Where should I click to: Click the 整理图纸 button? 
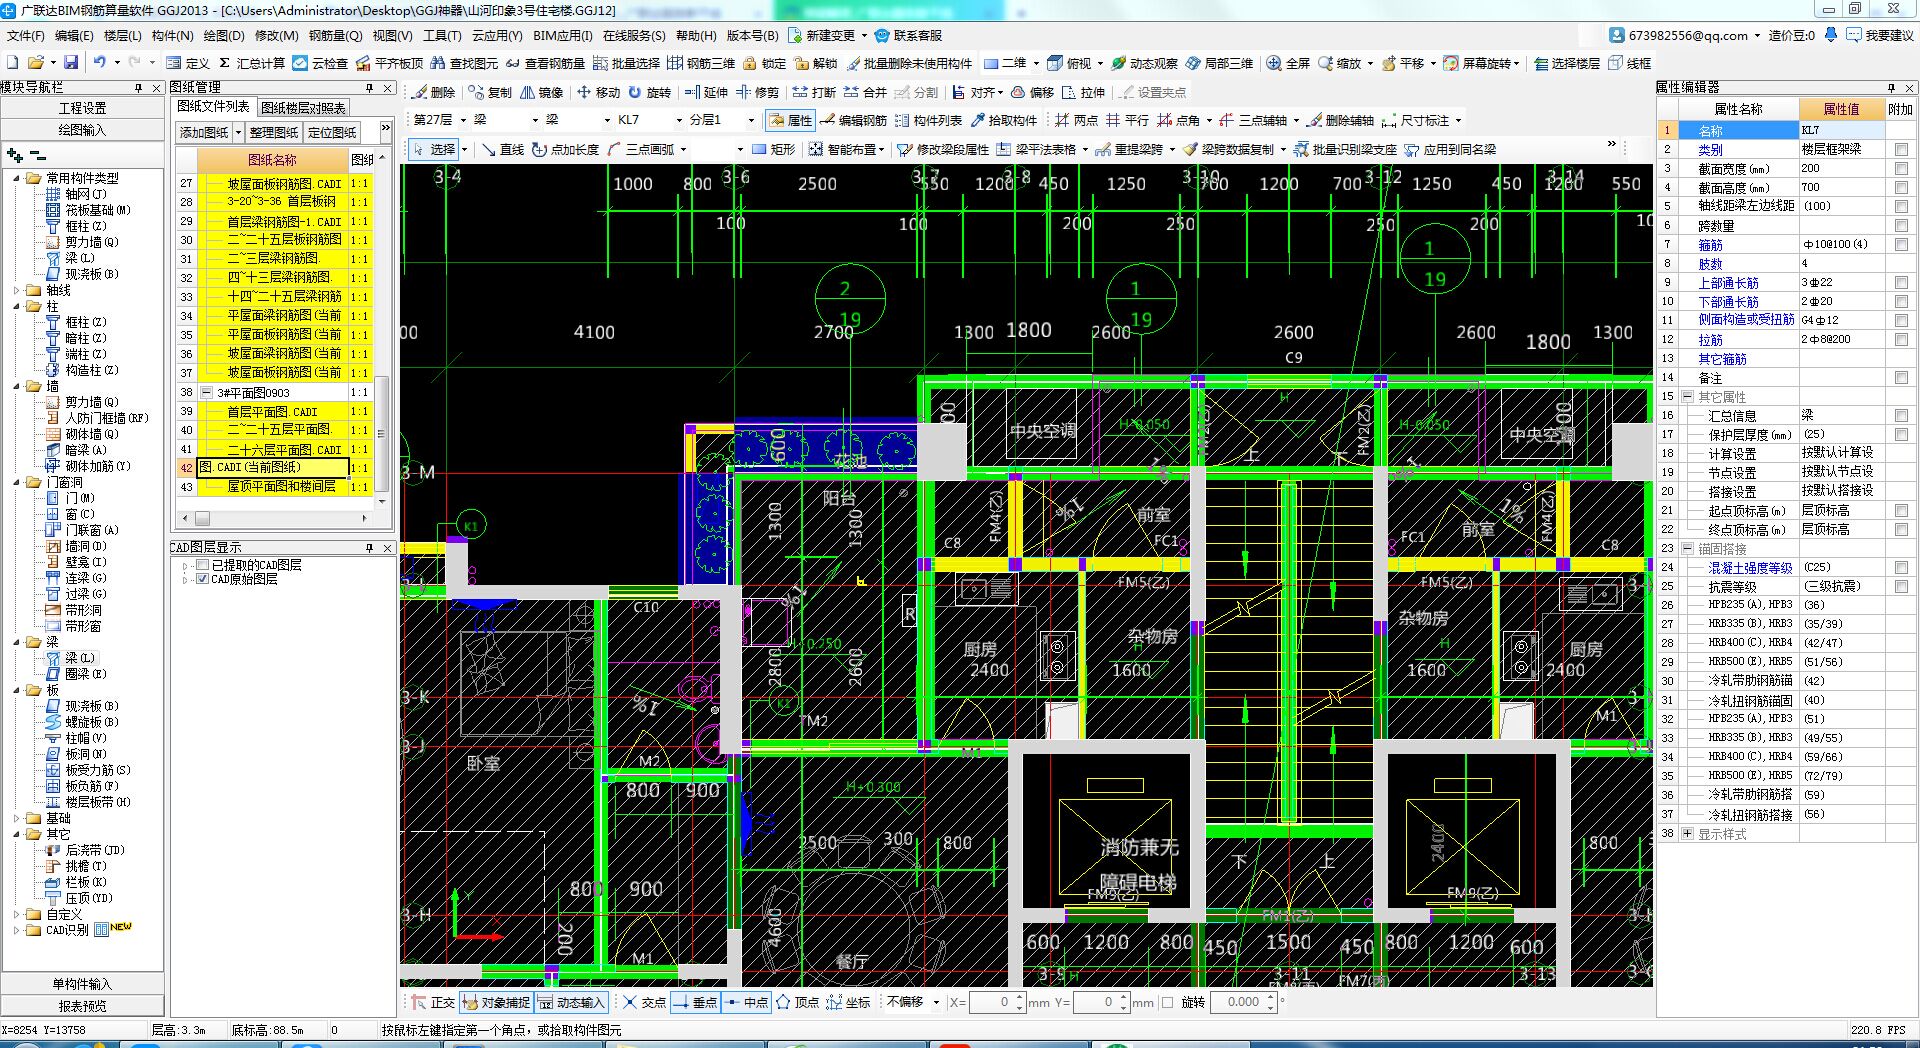(274, 132)
